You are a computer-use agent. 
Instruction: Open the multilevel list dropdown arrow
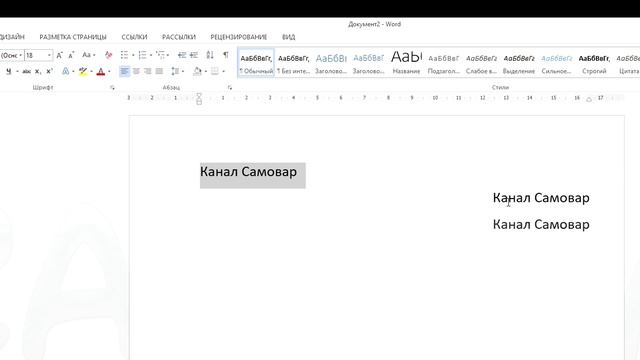click(x=168, y=55)
